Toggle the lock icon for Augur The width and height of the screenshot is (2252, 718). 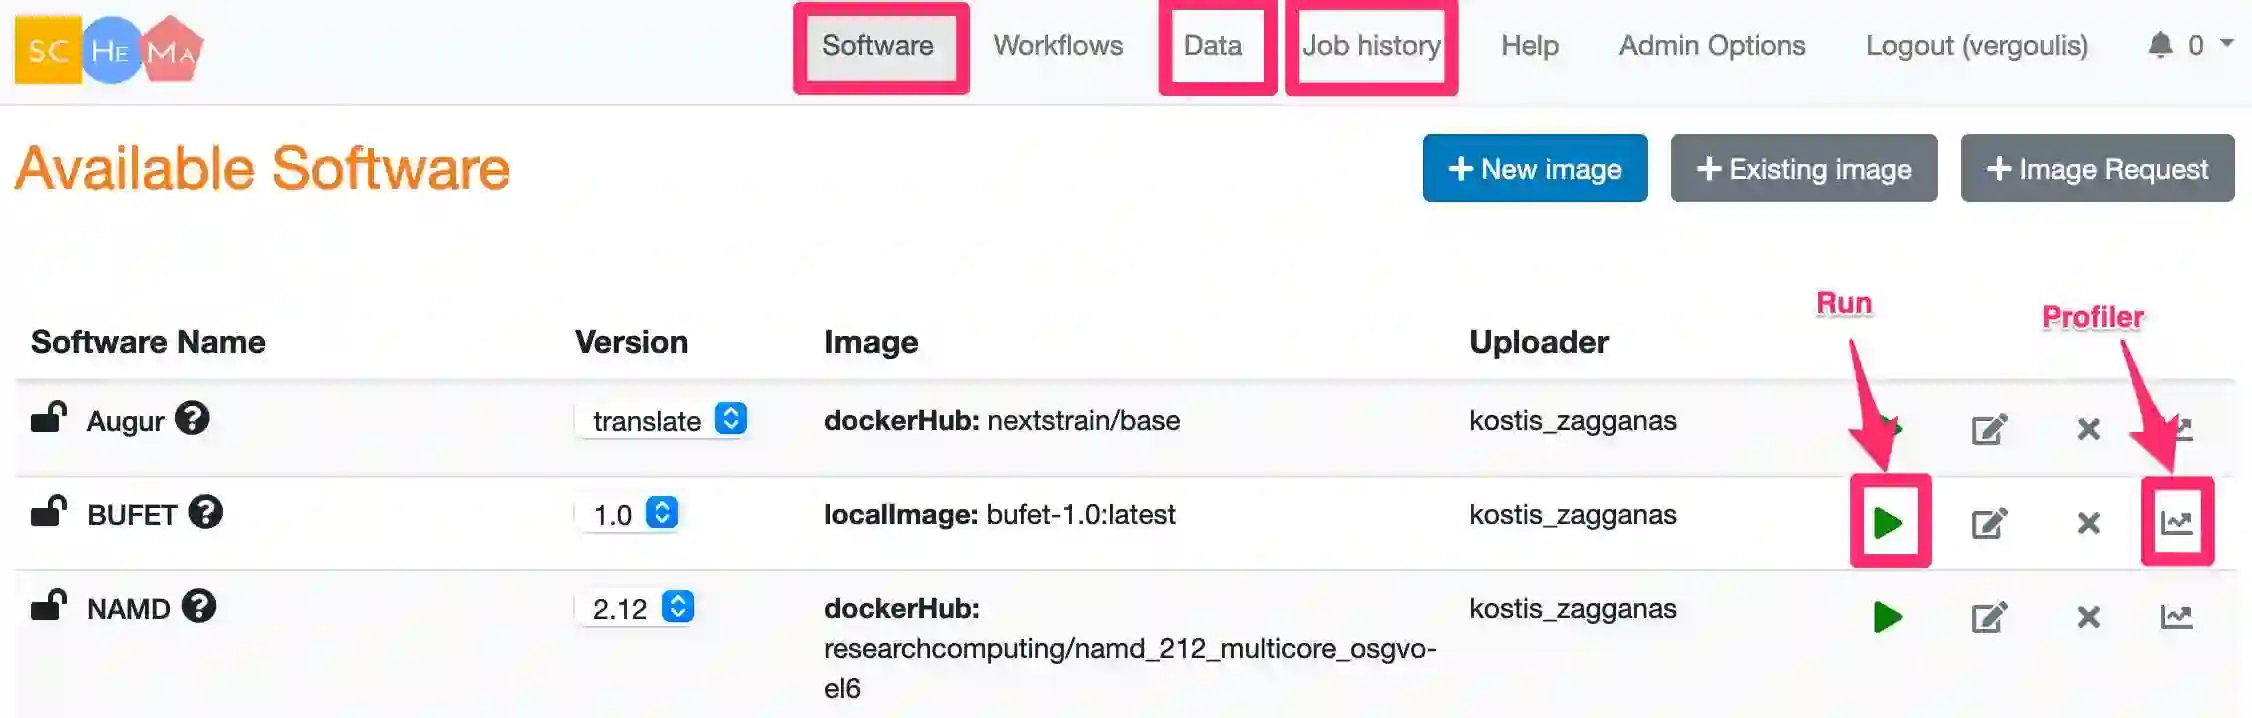48,416
